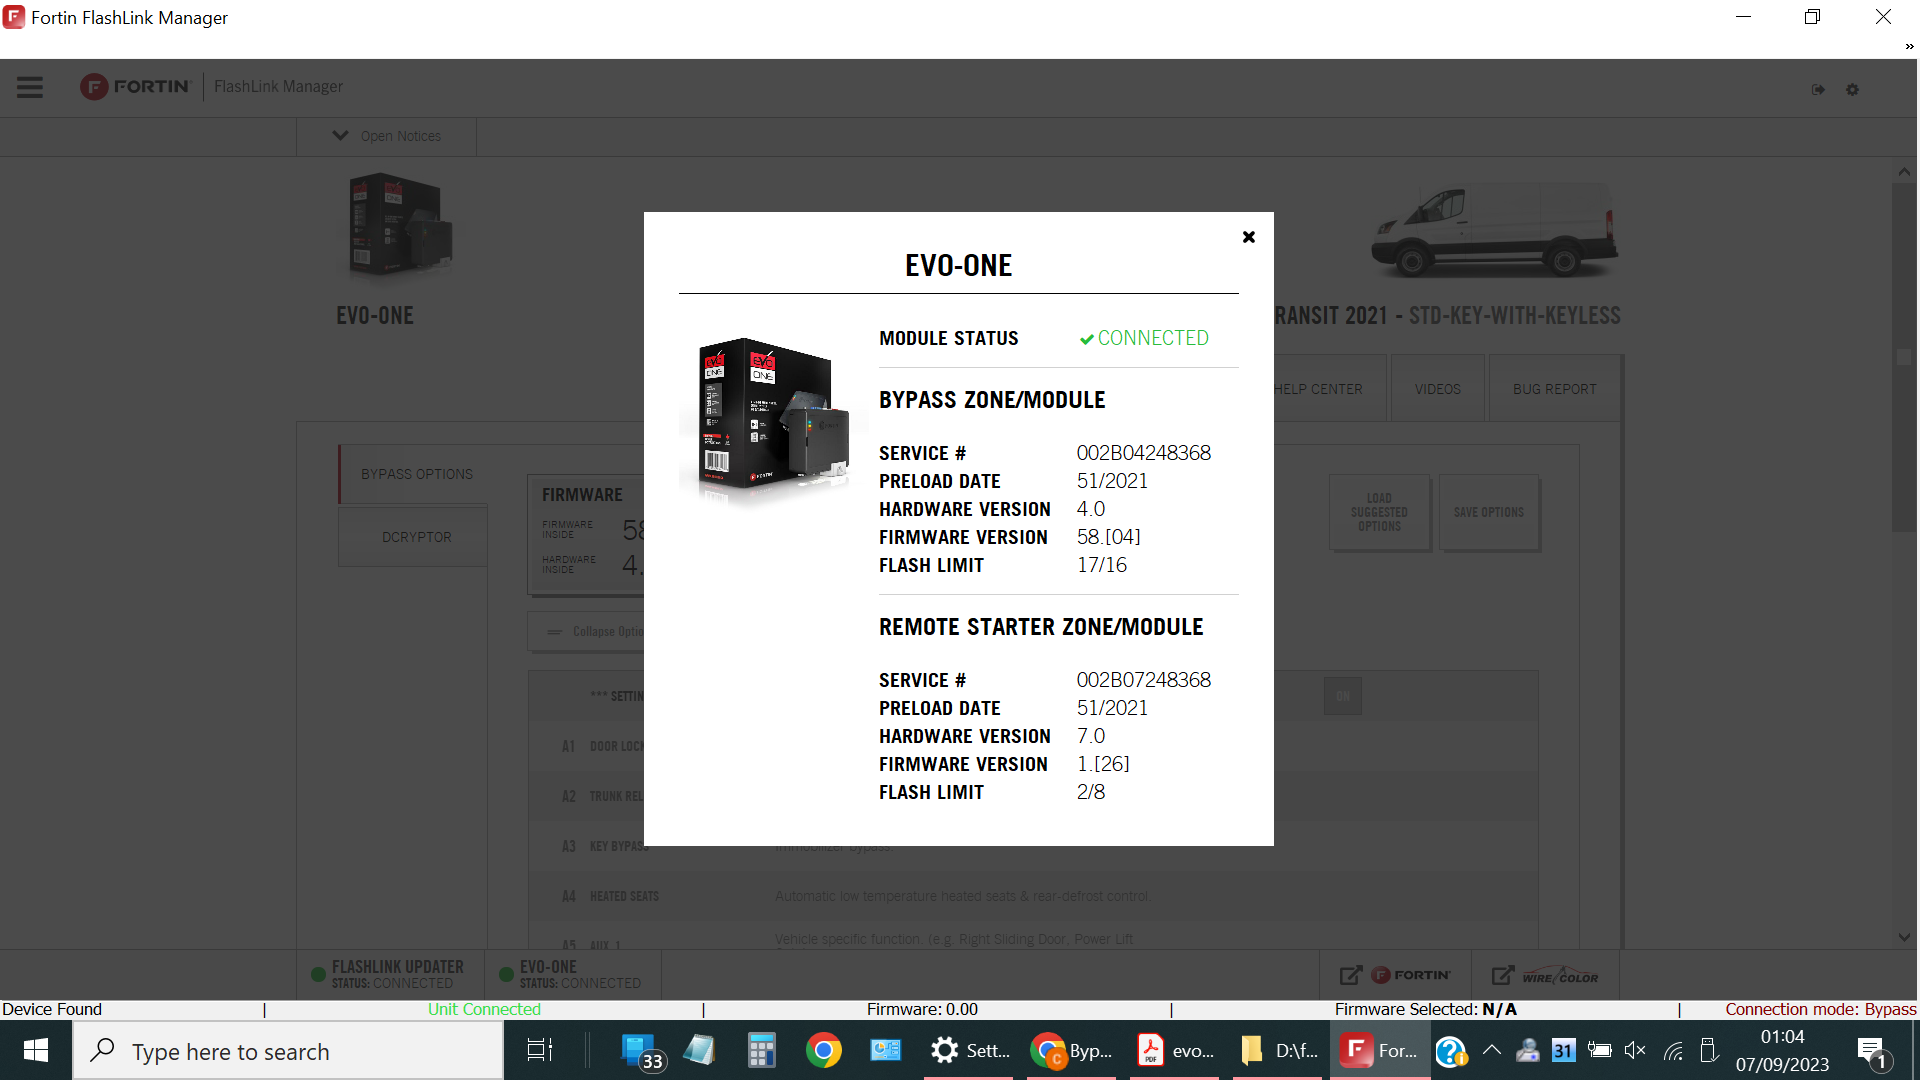Switch to the Bypass Options tab
Screen dimensions: 1920x1080
(x=416, y=474)
